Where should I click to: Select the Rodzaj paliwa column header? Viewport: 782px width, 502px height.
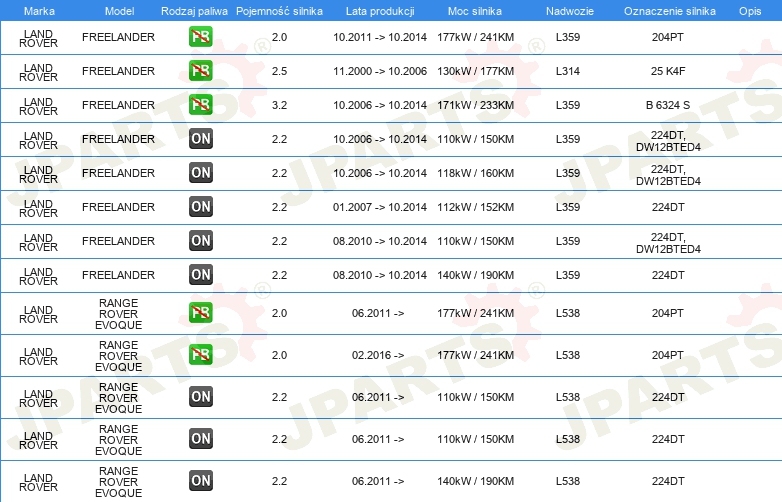point(194,11)
